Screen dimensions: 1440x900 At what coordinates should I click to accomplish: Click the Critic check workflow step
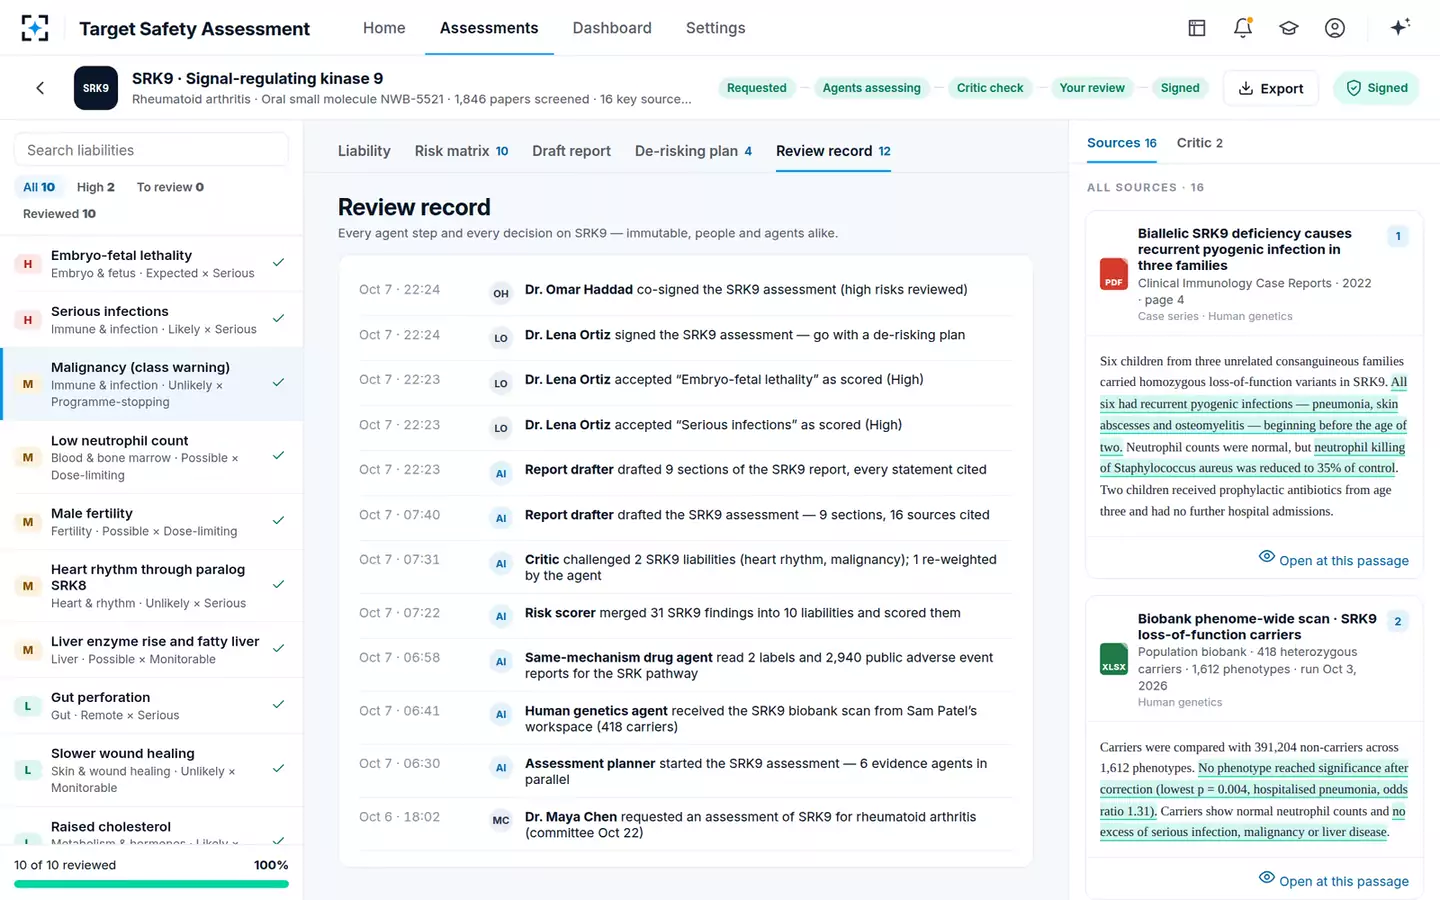point(990,88)
